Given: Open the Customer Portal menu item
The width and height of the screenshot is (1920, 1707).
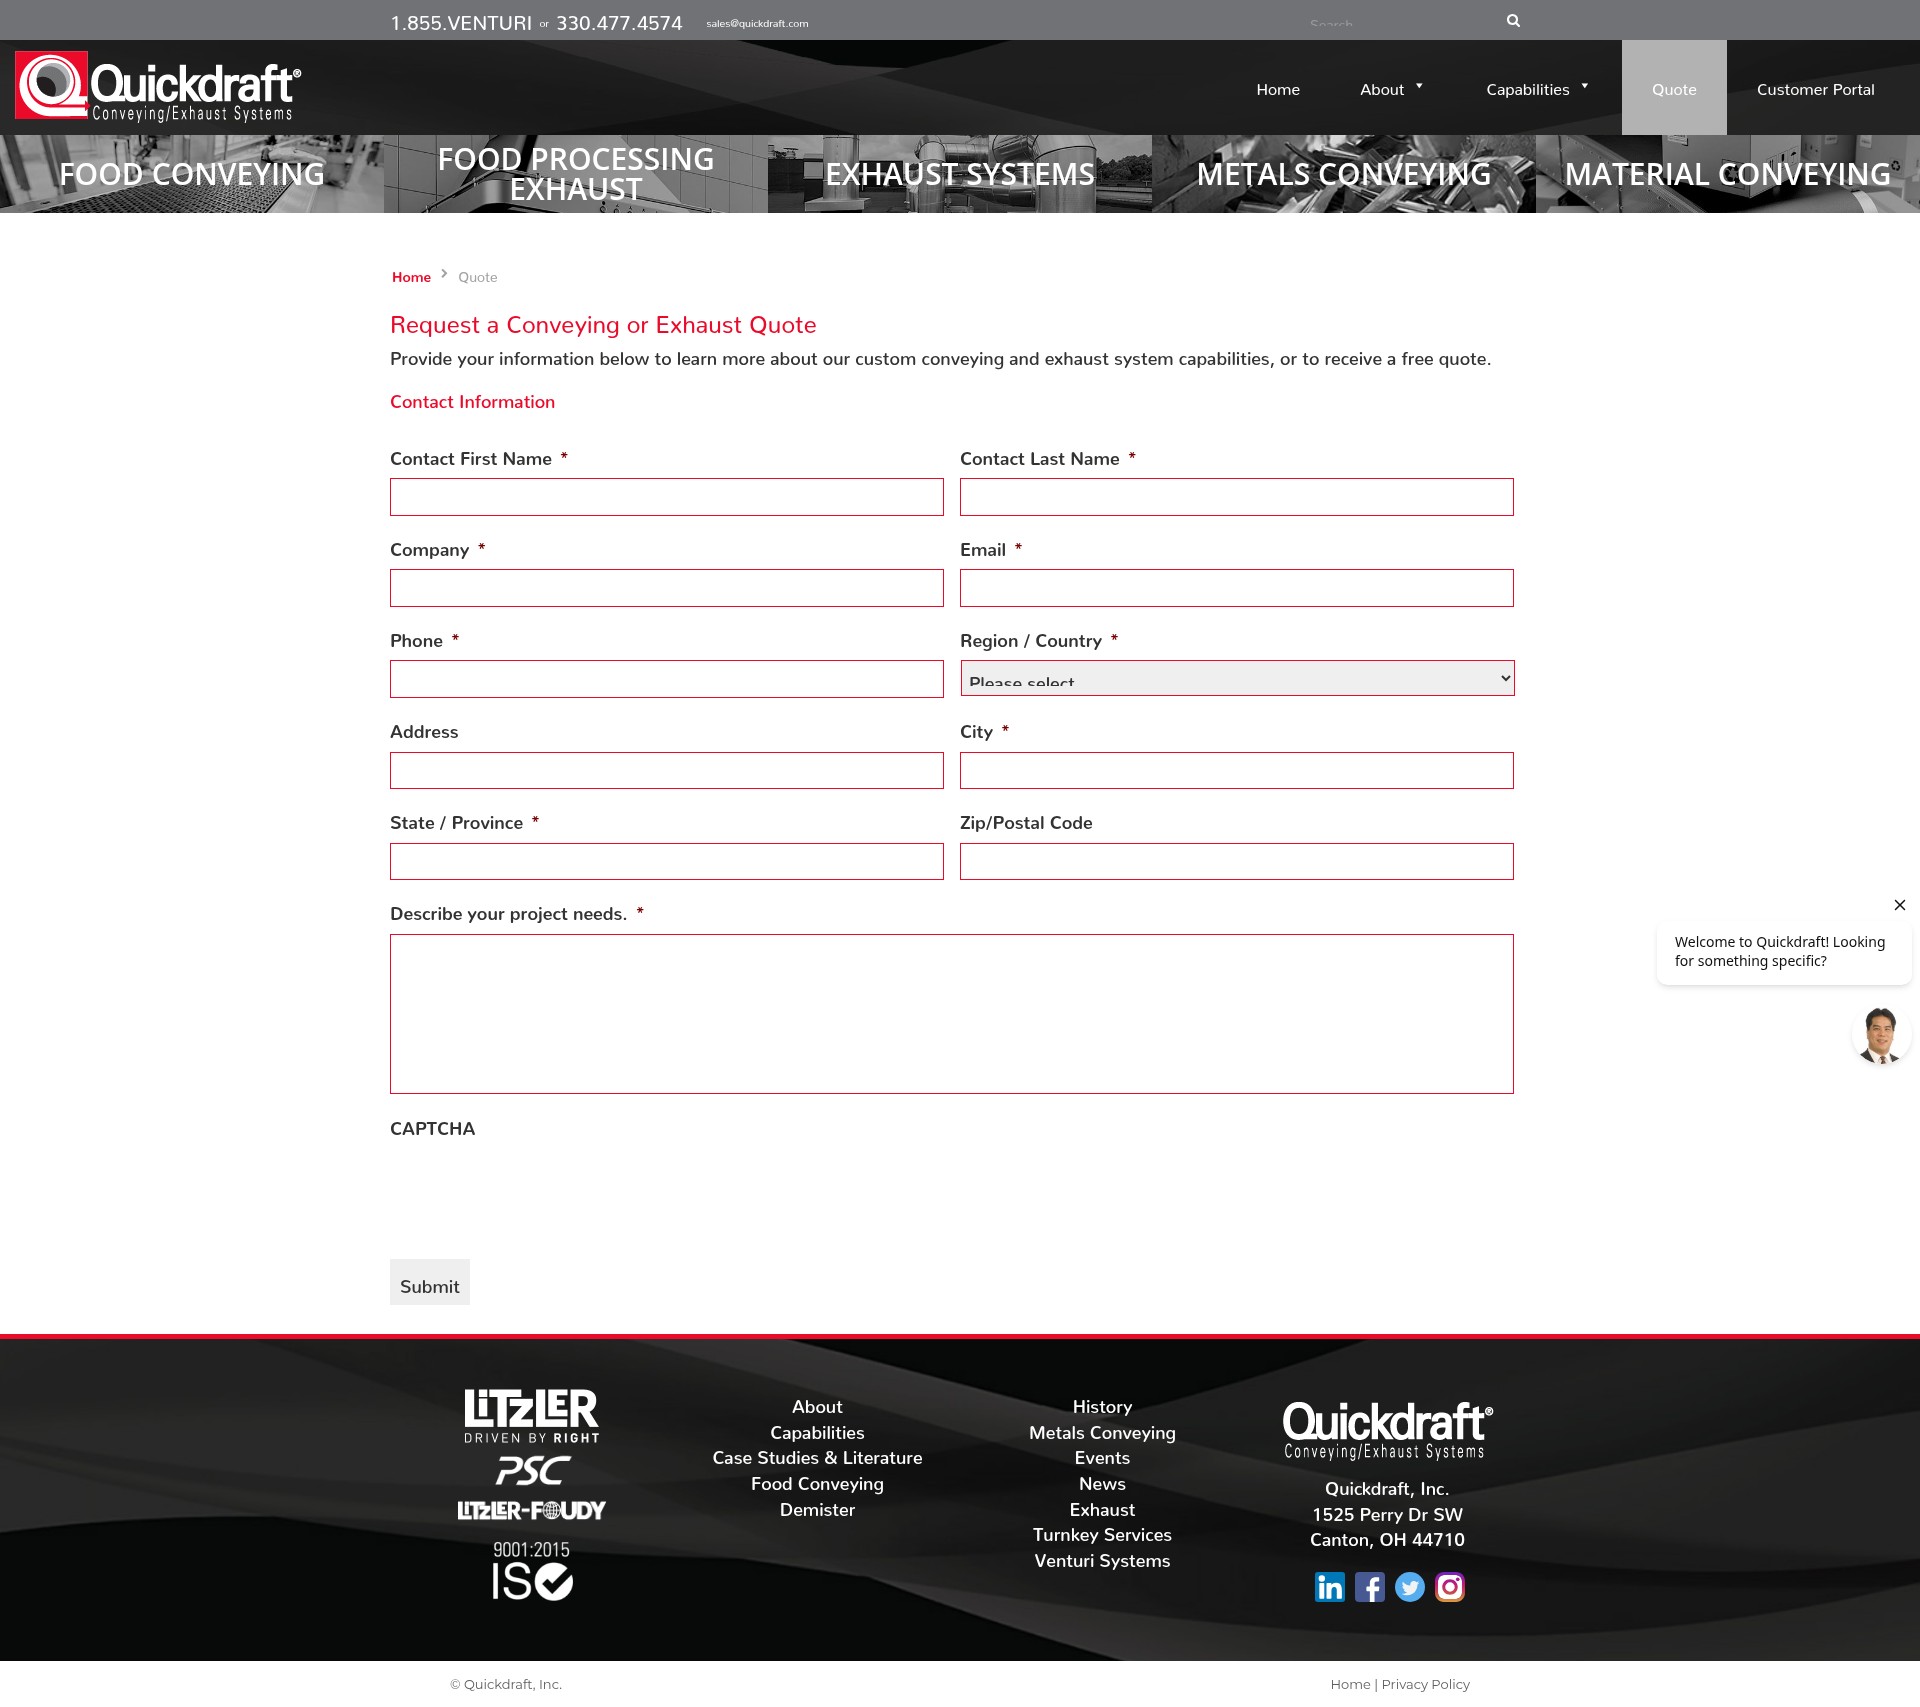Looking at the screenshot, I should tap(1815, 89).
